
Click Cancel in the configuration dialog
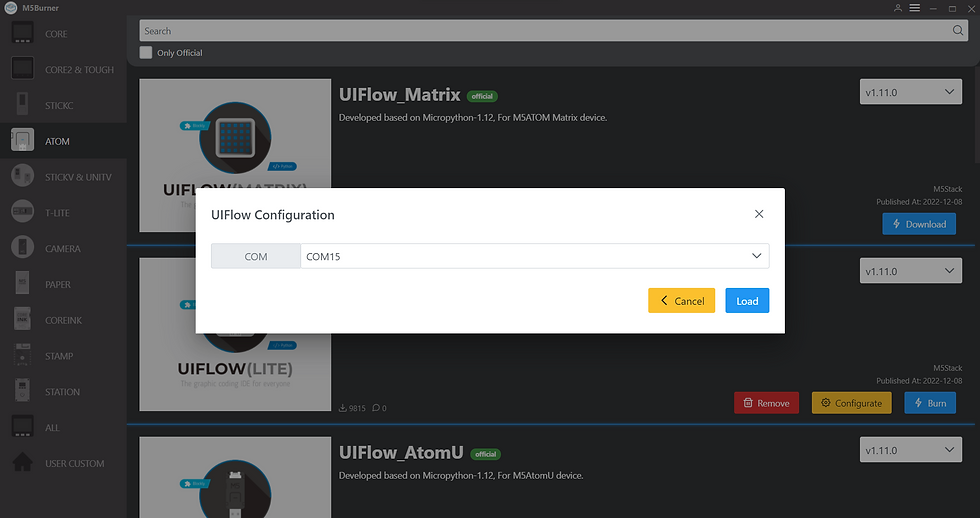(681, 301)
